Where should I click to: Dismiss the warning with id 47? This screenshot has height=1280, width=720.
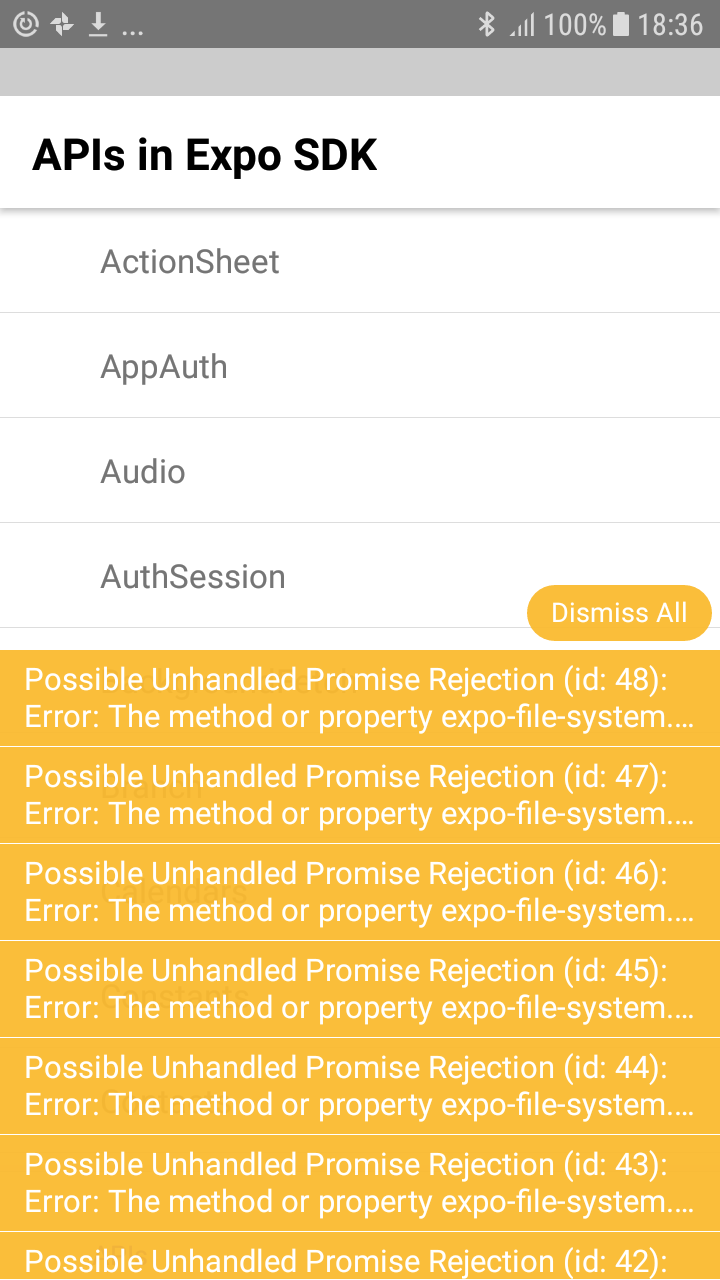(x=360, y=794)
